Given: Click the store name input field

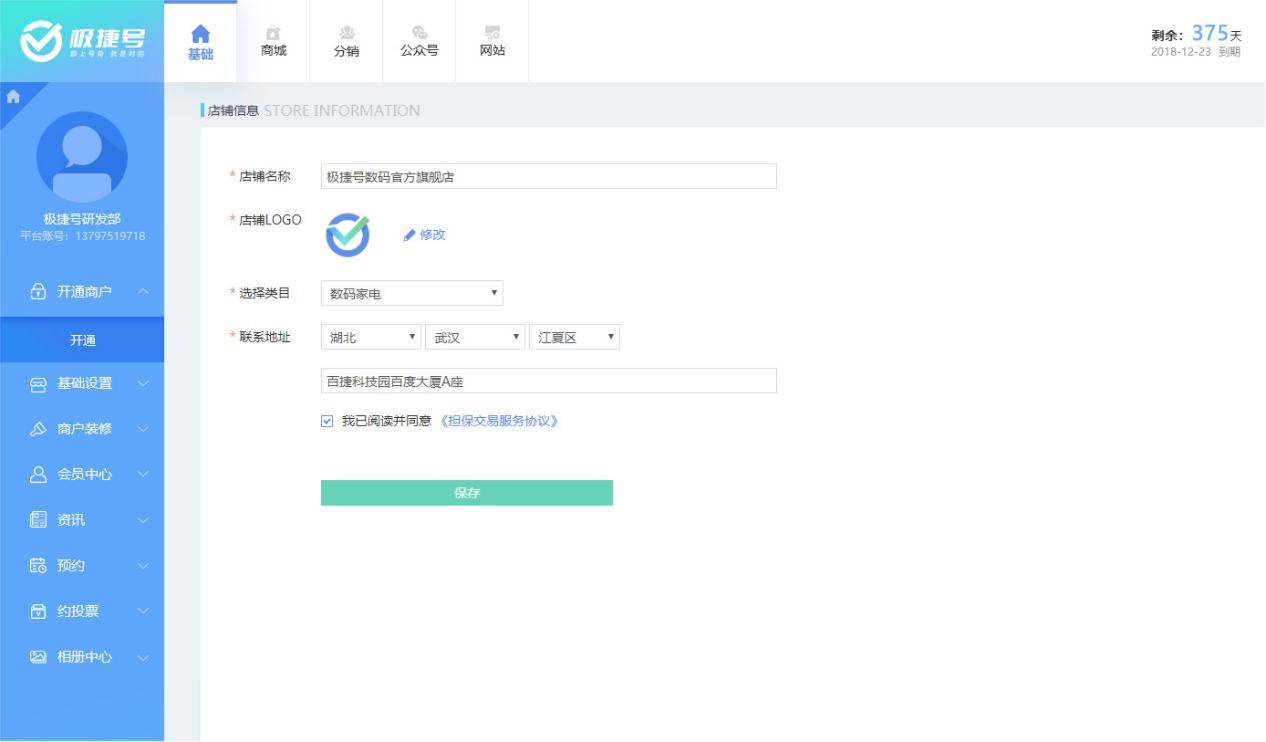Looking at the screenshot, I should (548, 176).
